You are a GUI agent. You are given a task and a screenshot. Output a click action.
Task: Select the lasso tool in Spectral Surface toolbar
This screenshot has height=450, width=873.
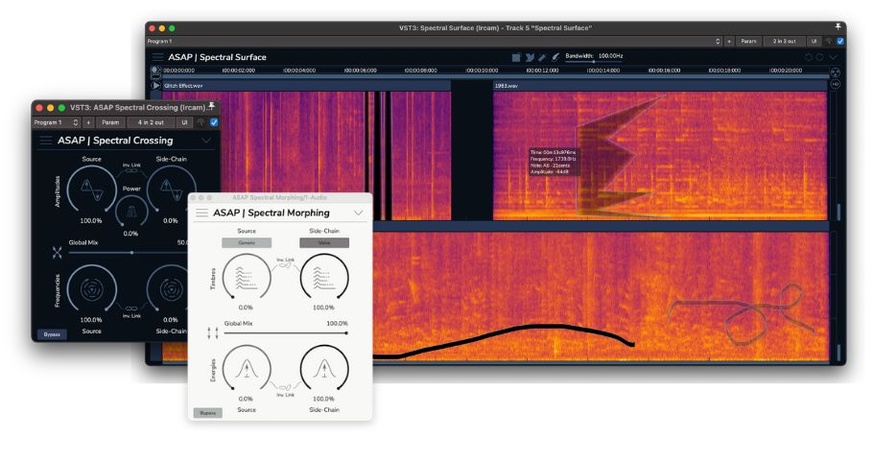pyautogui.click(x=529, y=57)
